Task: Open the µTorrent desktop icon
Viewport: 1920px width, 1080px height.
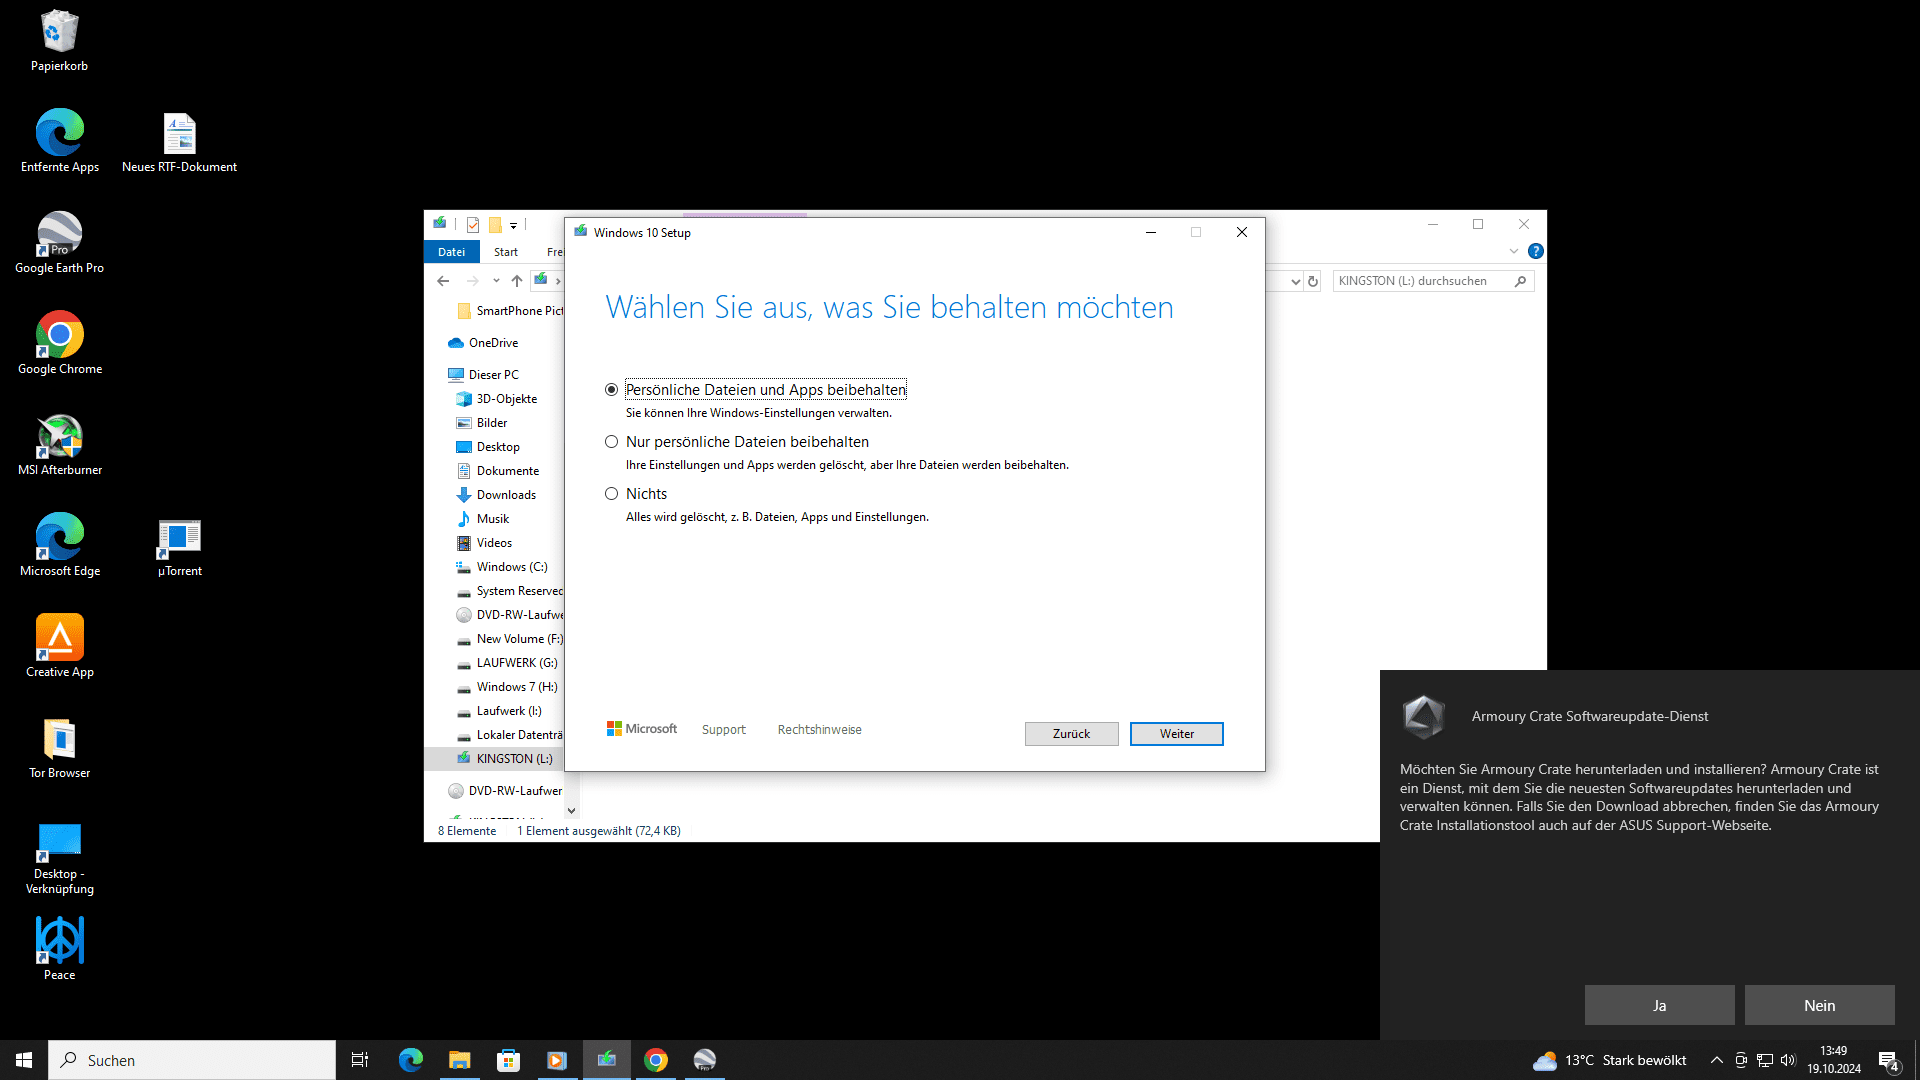Action: [x=179, y=539]
